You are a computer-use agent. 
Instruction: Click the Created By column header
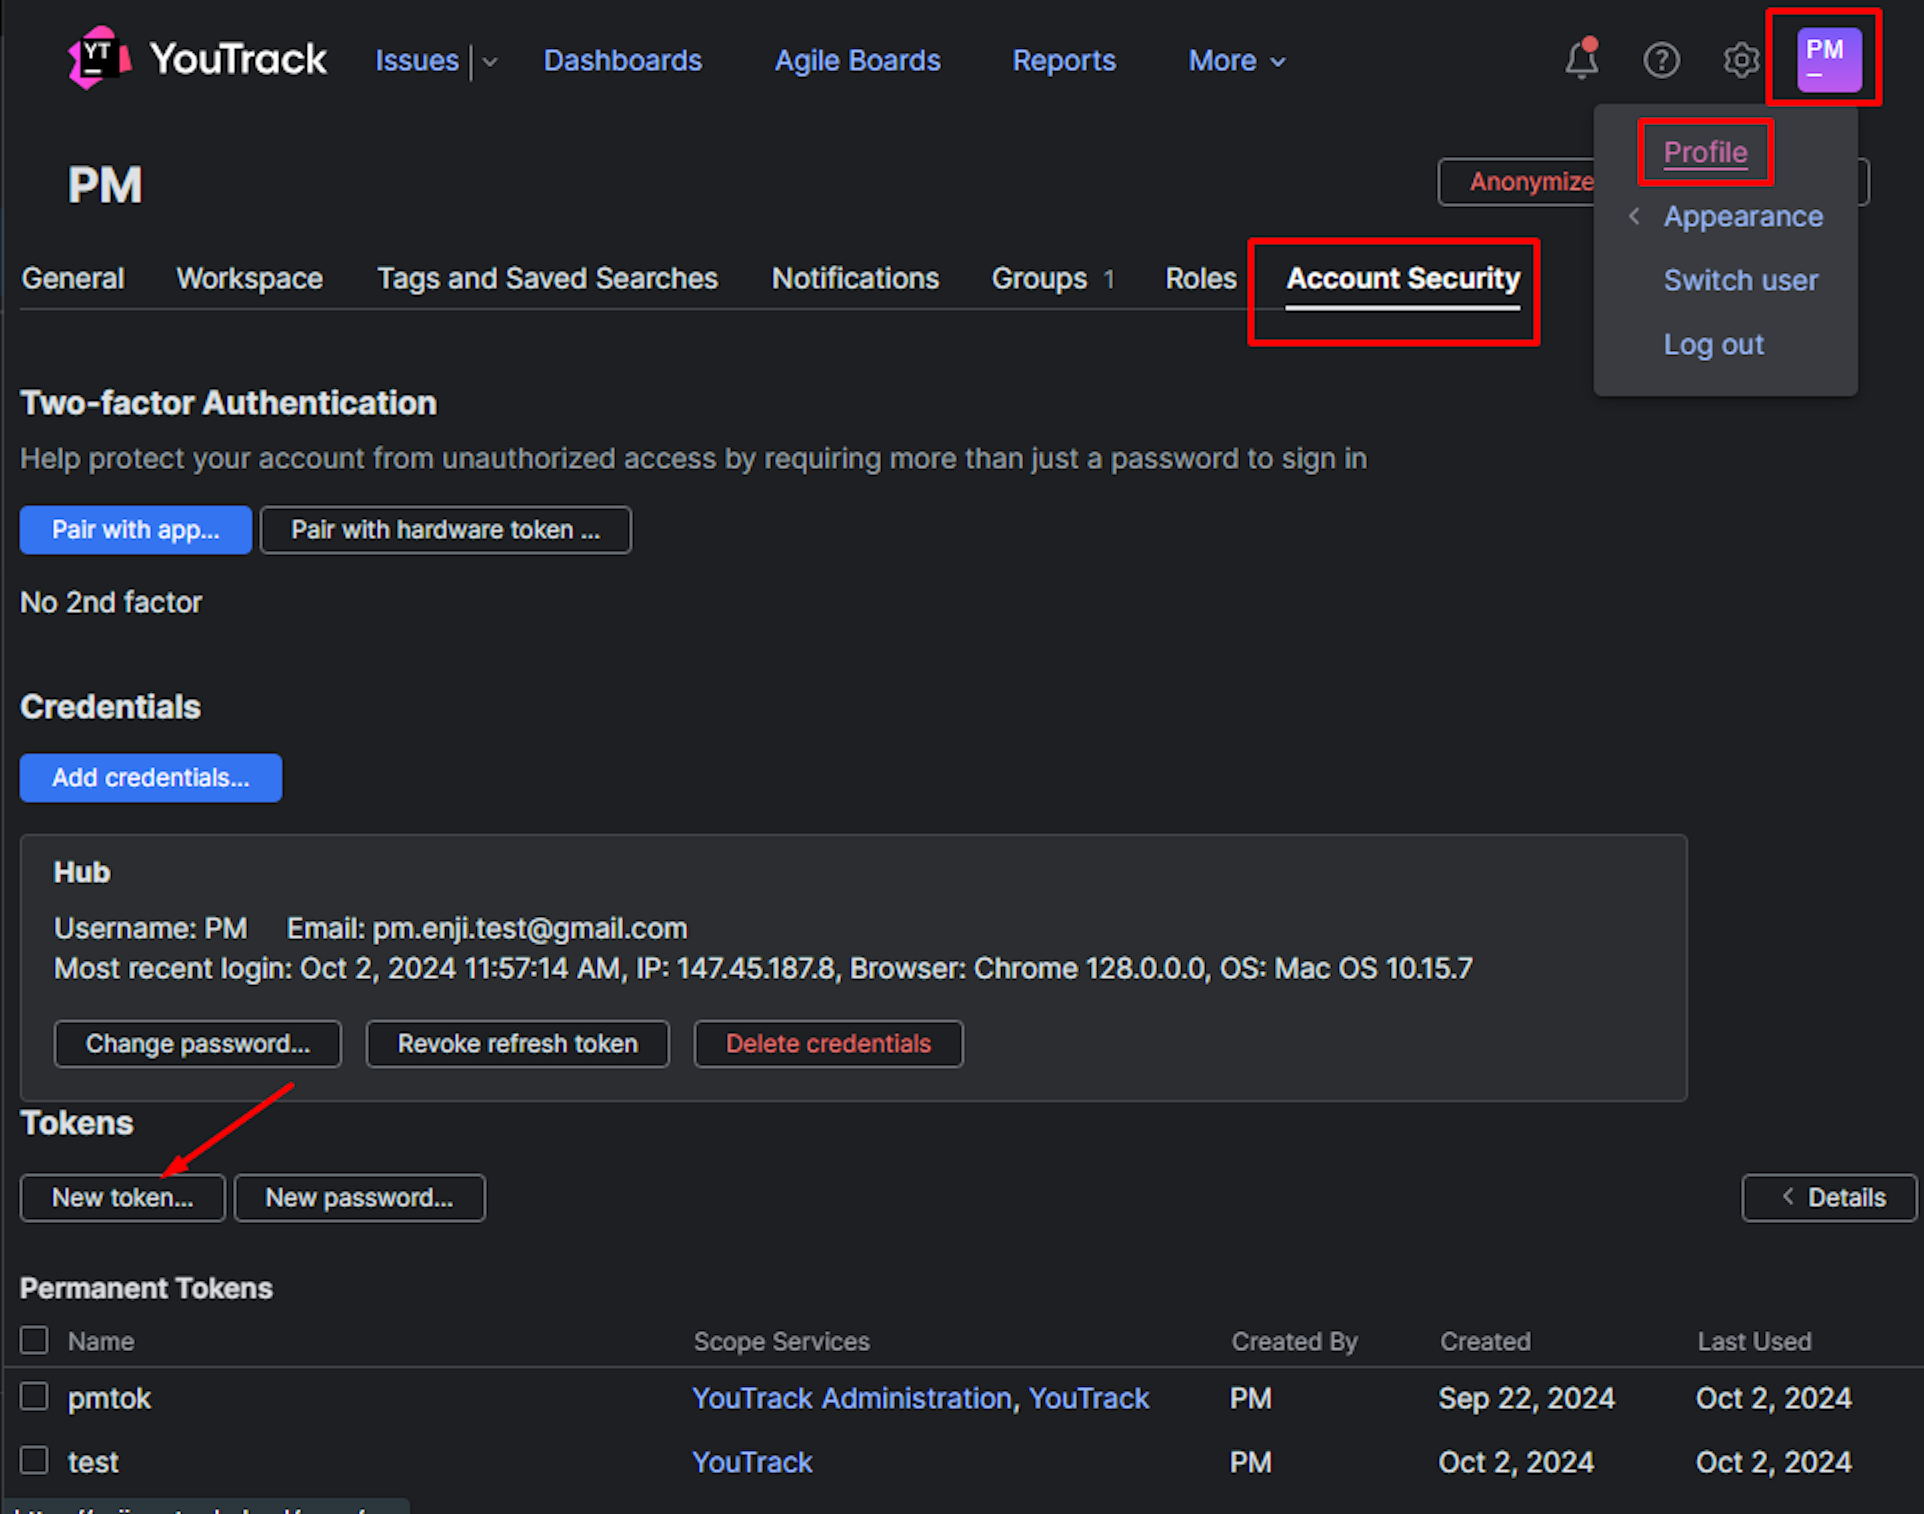tap(1294, 1341)
